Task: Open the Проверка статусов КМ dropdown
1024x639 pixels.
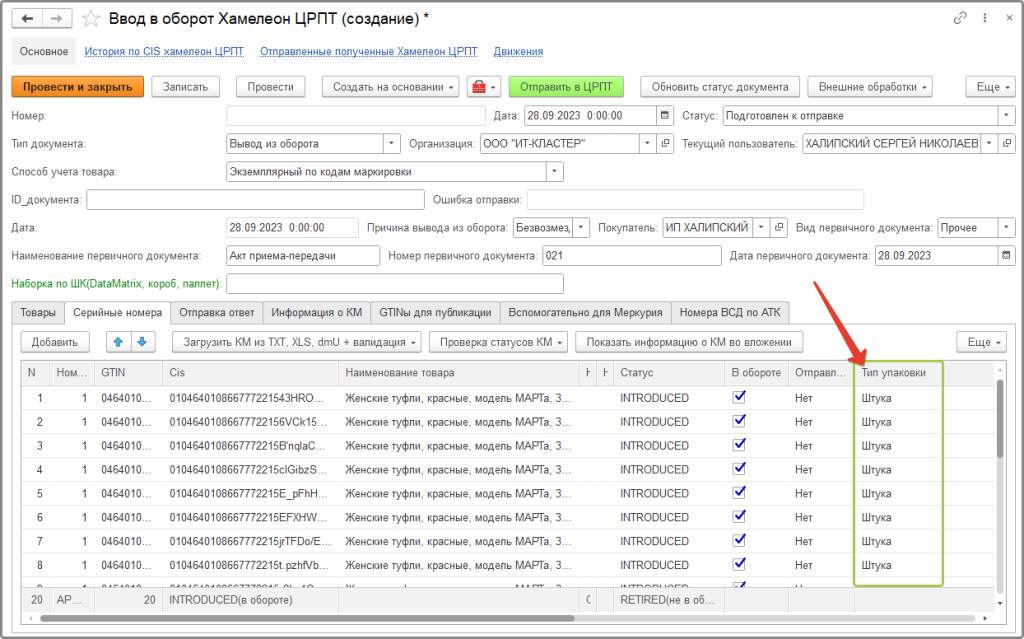Action: [x=498, y=342]
